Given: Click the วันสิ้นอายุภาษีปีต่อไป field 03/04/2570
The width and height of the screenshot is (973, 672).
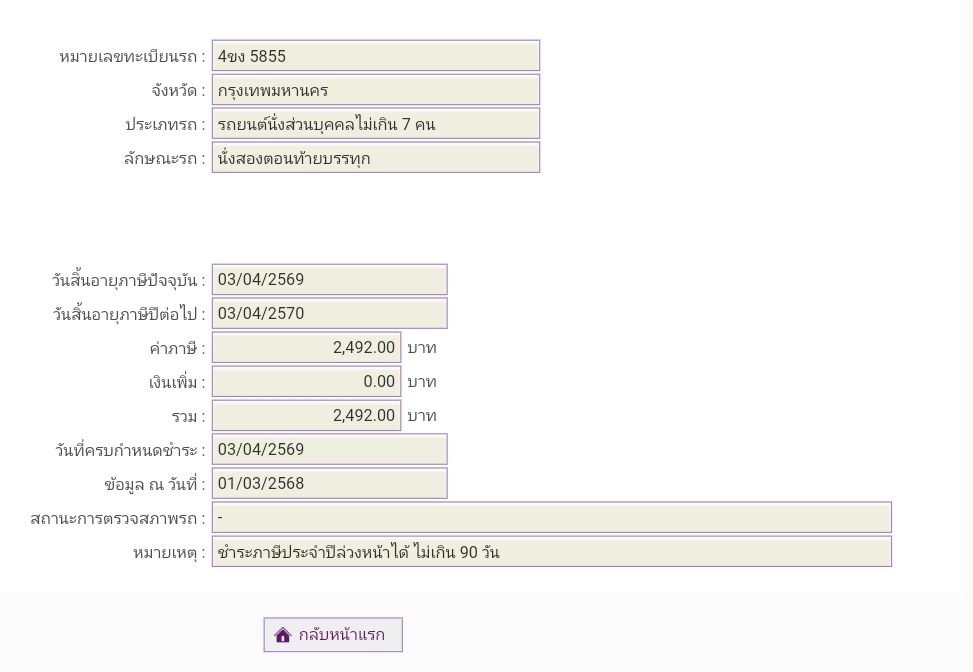Looking at the screenshot, I should coord(330,313).
